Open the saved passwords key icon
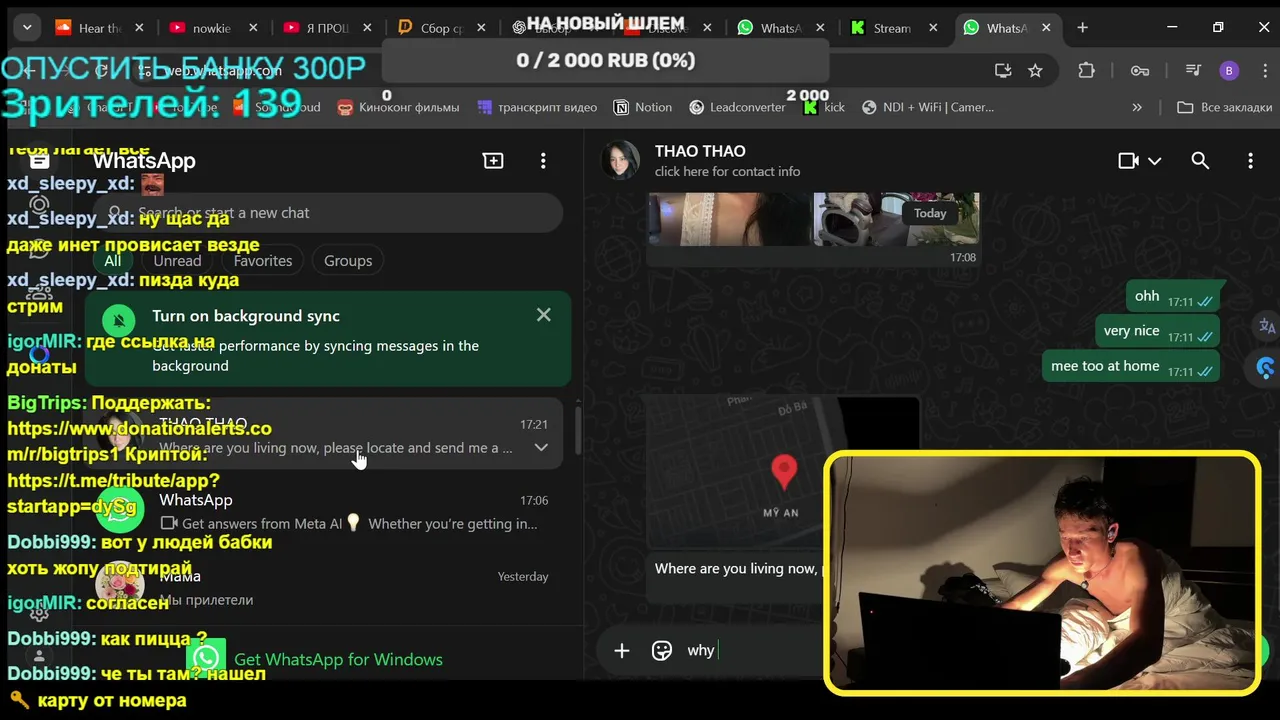Viewport: 1280px width, 720px height. (x=1139, y=70)
